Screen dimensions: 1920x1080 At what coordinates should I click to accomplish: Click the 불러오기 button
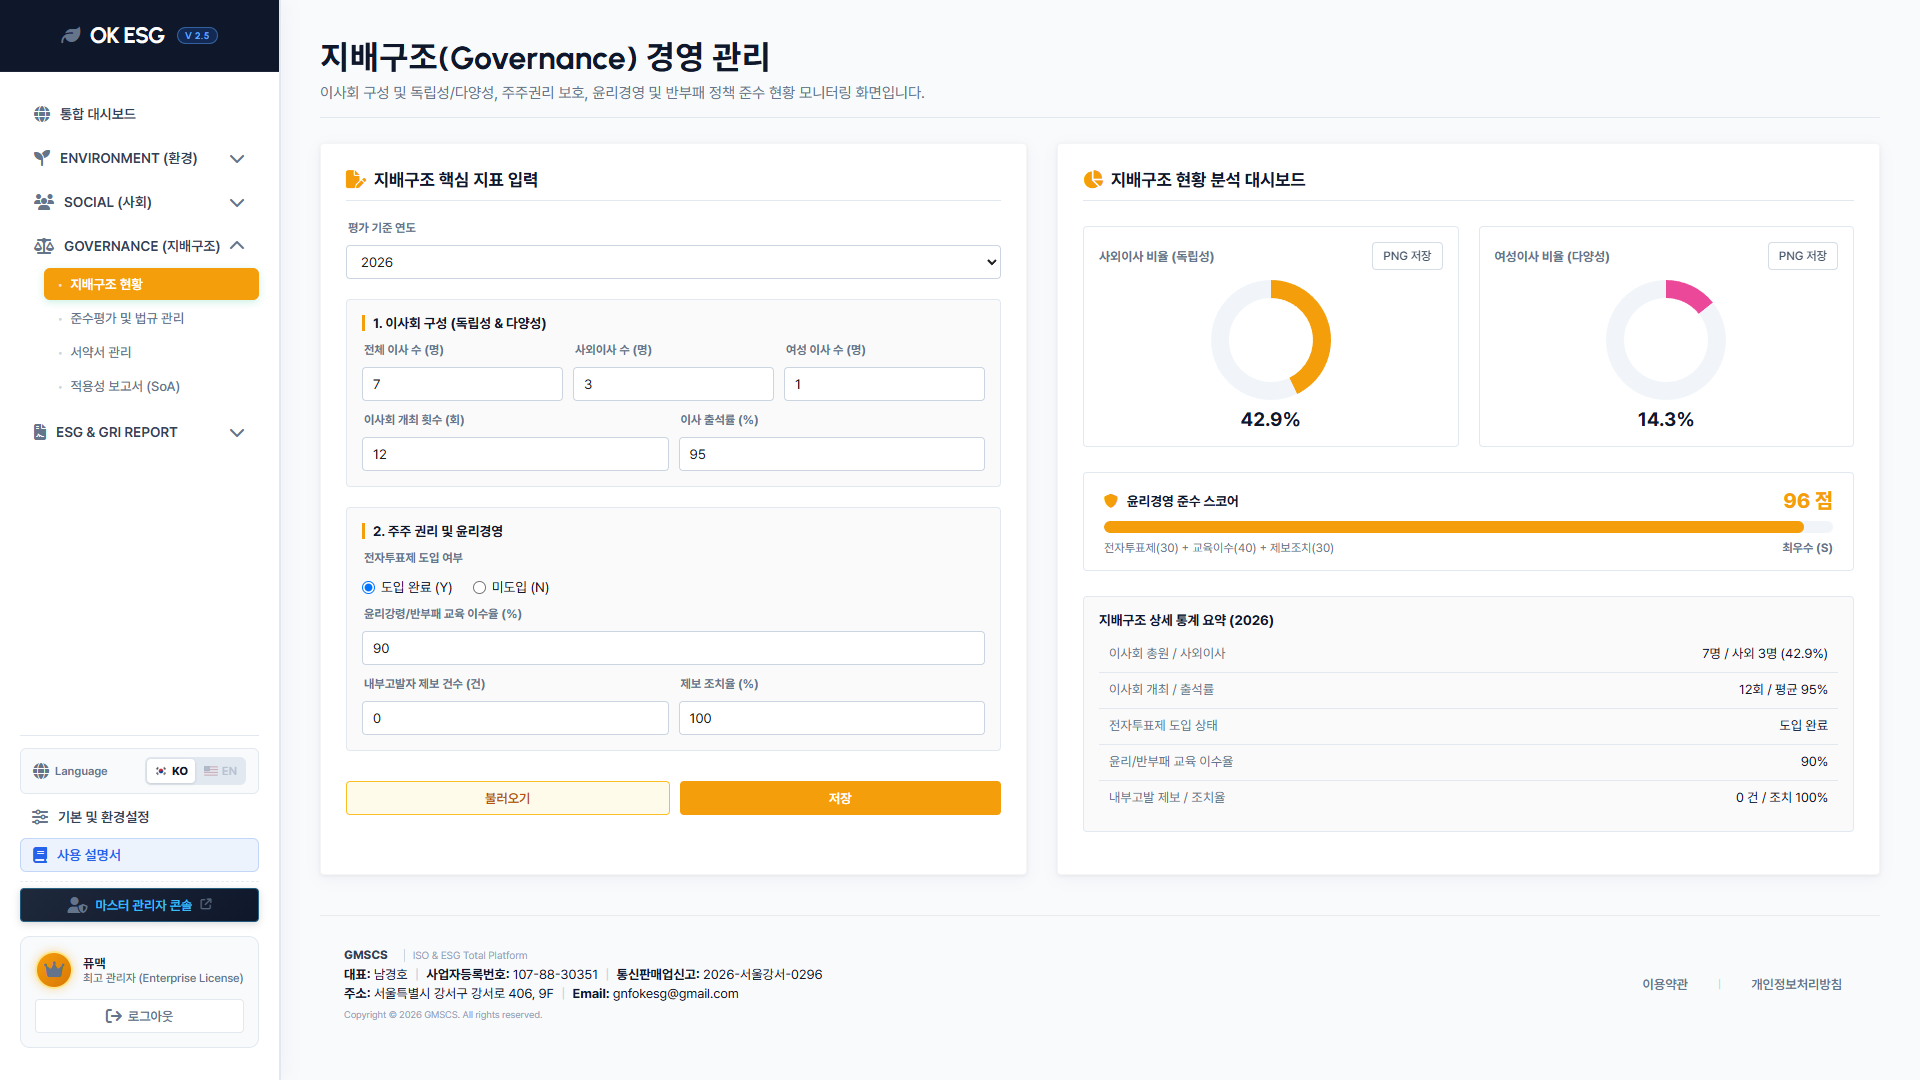click(508, 798)
